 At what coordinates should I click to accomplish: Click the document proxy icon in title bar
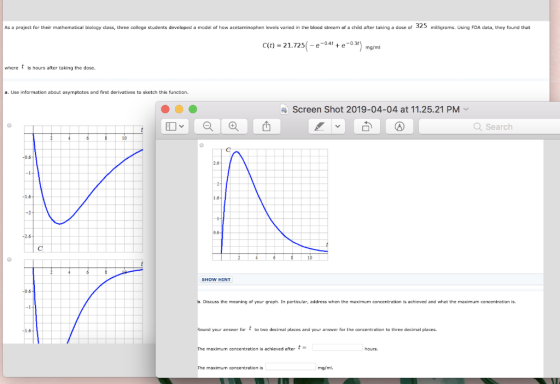point(284,109)
